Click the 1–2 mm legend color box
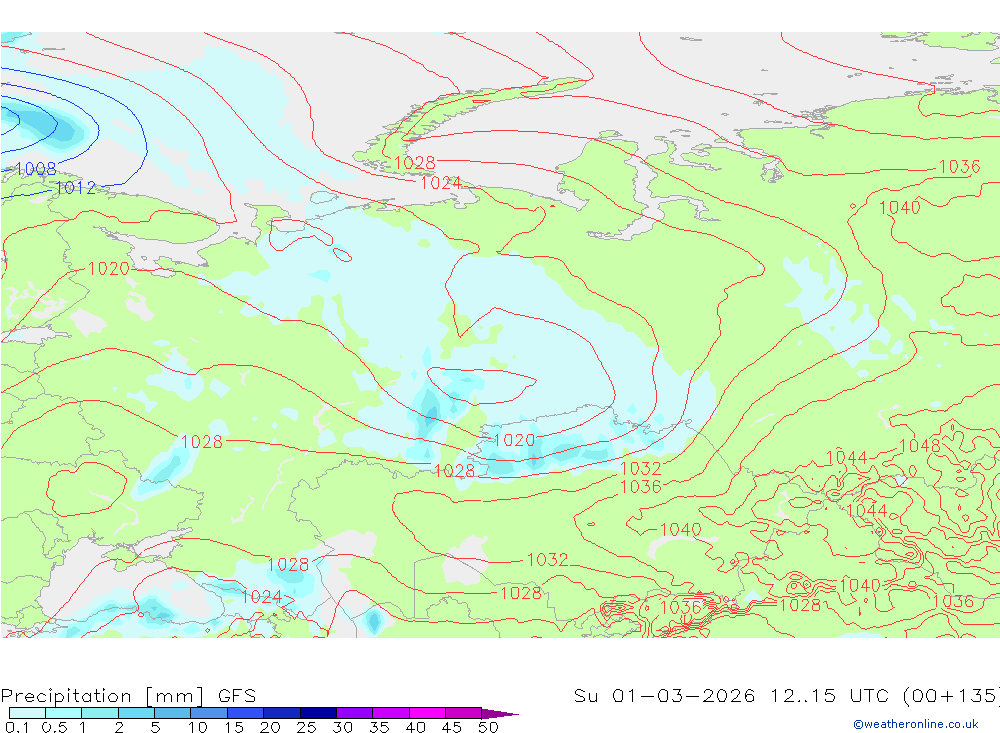The width and height of the screenshot is (1000, 733). (100, 713)
